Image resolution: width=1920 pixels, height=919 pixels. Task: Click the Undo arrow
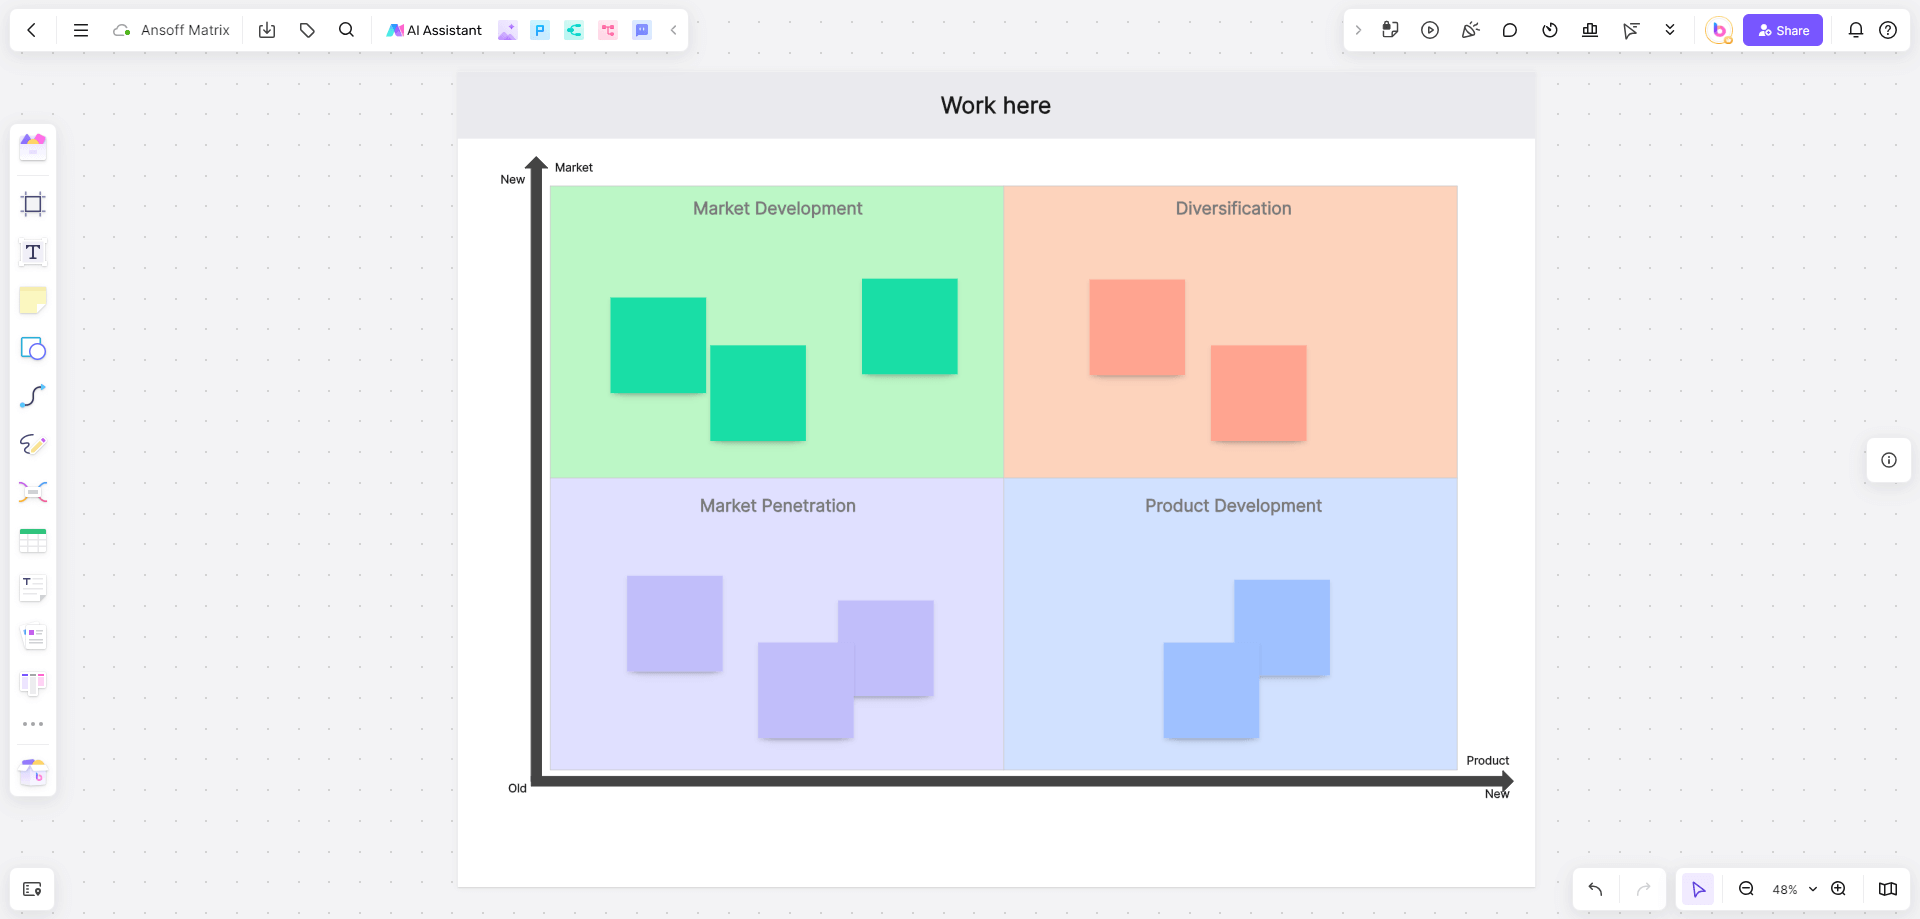1595,889
